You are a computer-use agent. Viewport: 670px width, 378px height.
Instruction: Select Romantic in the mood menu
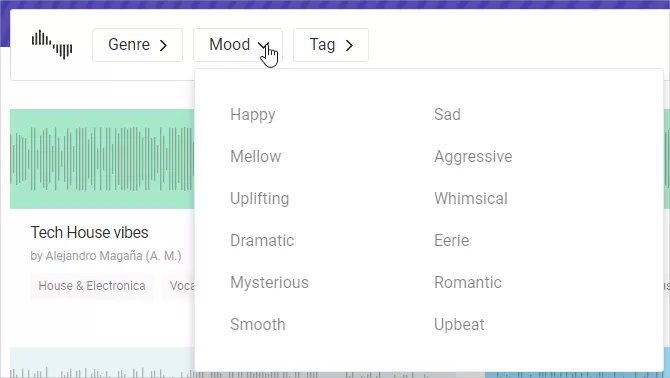(x=467, y=282)
